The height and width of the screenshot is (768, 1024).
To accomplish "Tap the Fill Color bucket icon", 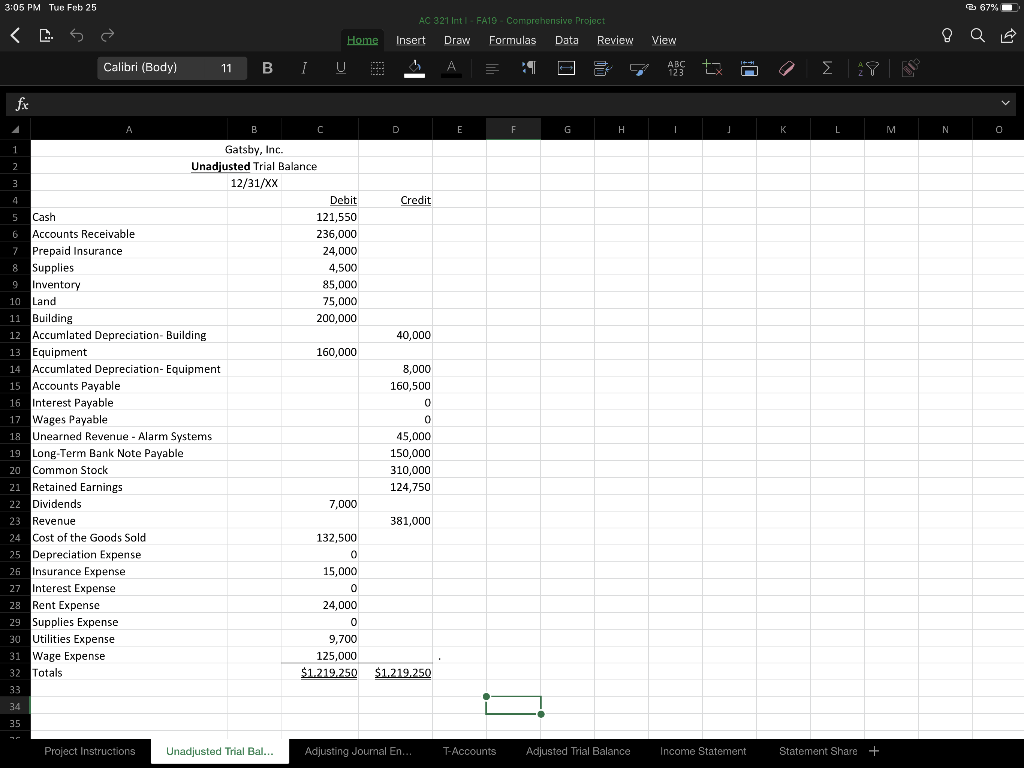I will point(414,68).
